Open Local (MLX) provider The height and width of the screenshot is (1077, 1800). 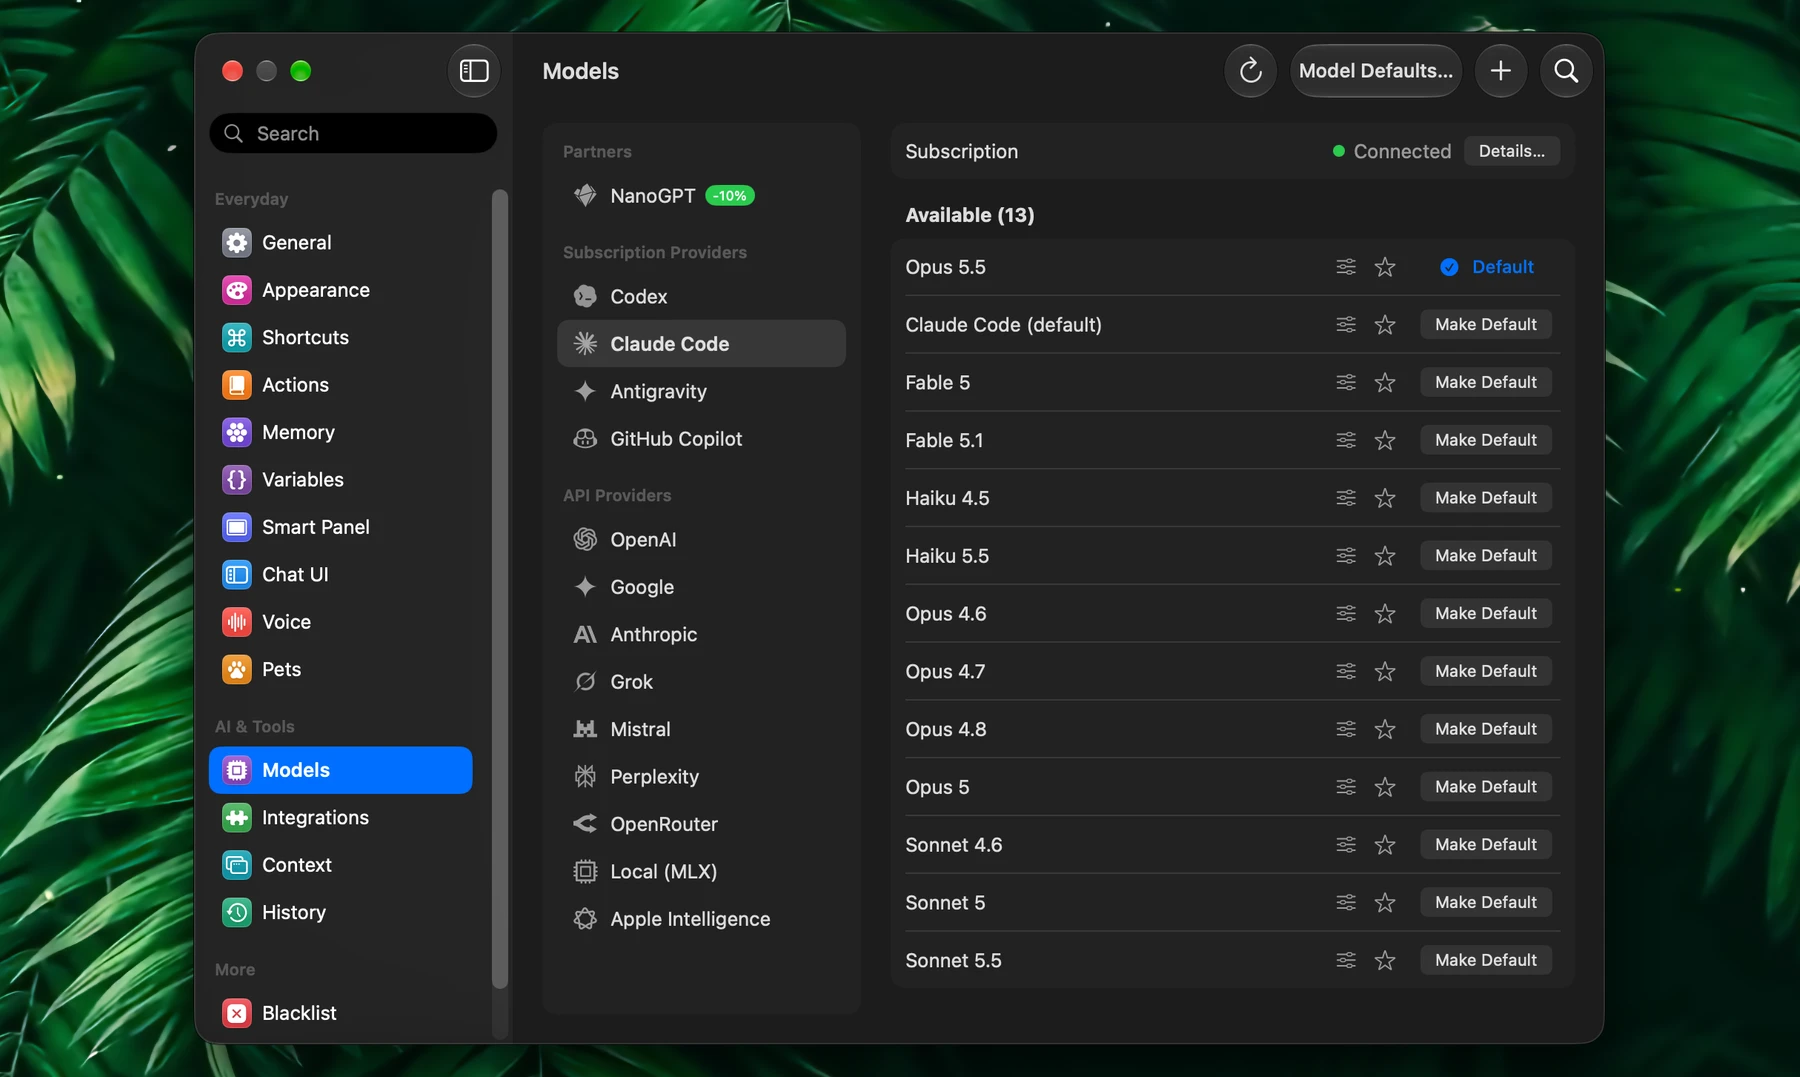(x=701, y=872)
